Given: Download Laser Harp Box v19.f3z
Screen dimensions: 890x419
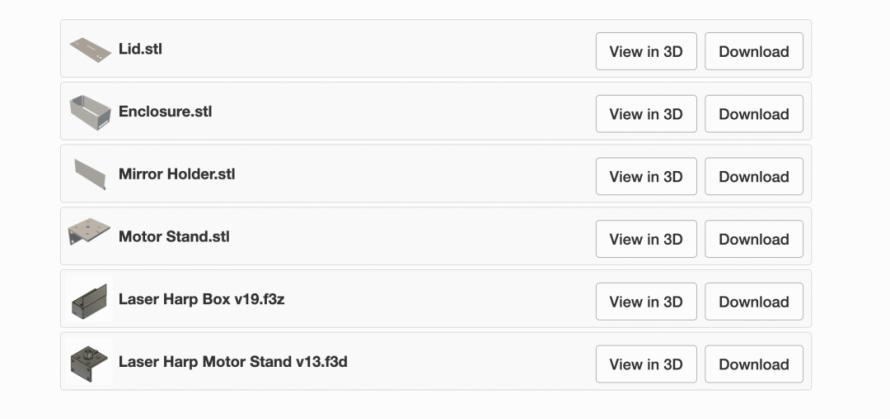Looking at the screenshot, I should coord(754,301).
